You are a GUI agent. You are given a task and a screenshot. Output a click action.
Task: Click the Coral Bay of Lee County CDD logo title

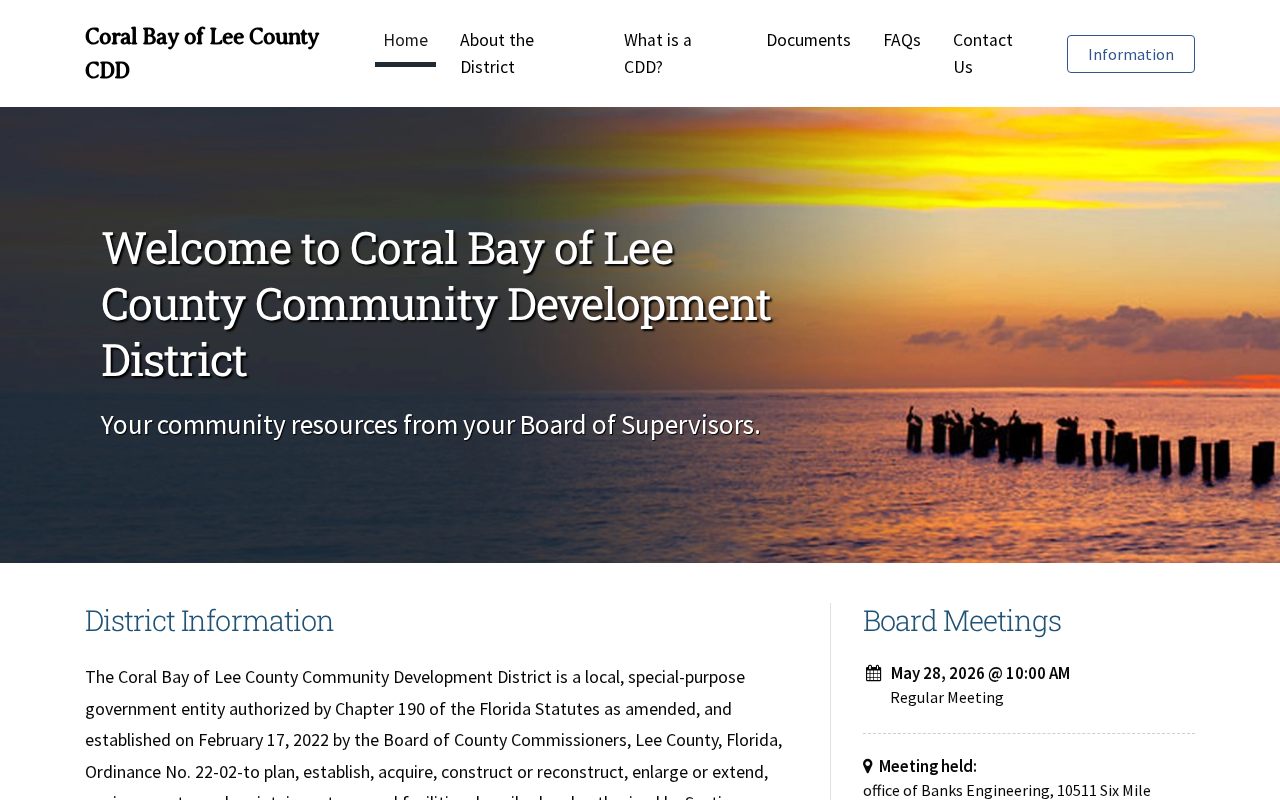pos(202,53)
